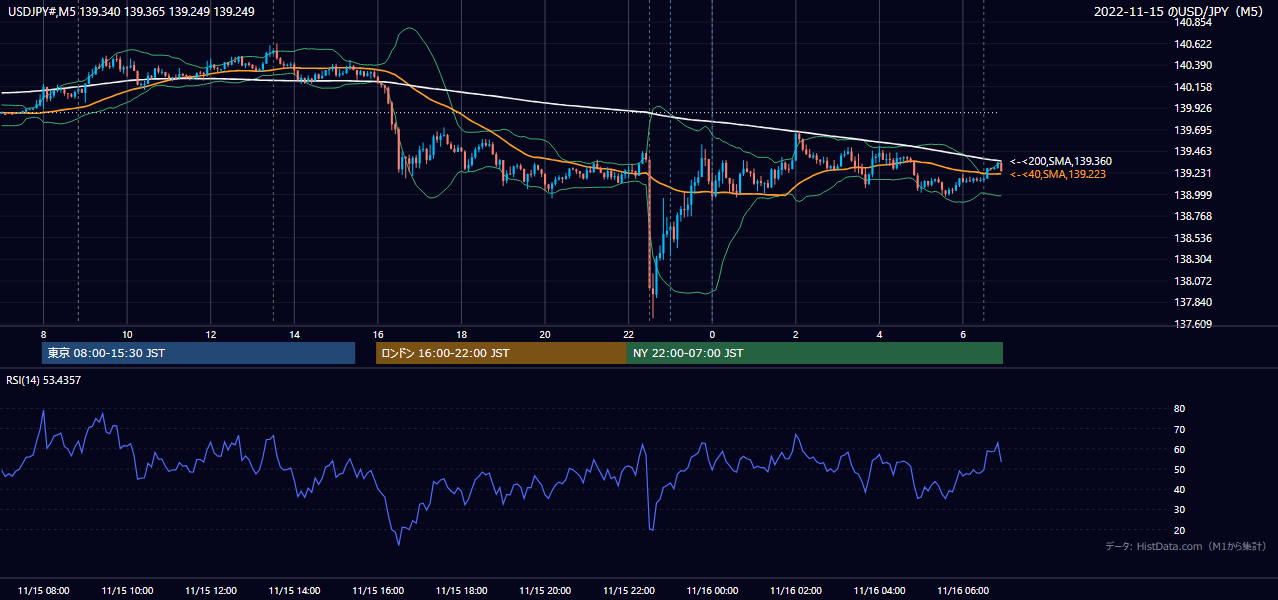Click price axis value 139.463
The width and height of the screenshot is (1278, 600).
pyautogui.click(x=1191, y=151)
